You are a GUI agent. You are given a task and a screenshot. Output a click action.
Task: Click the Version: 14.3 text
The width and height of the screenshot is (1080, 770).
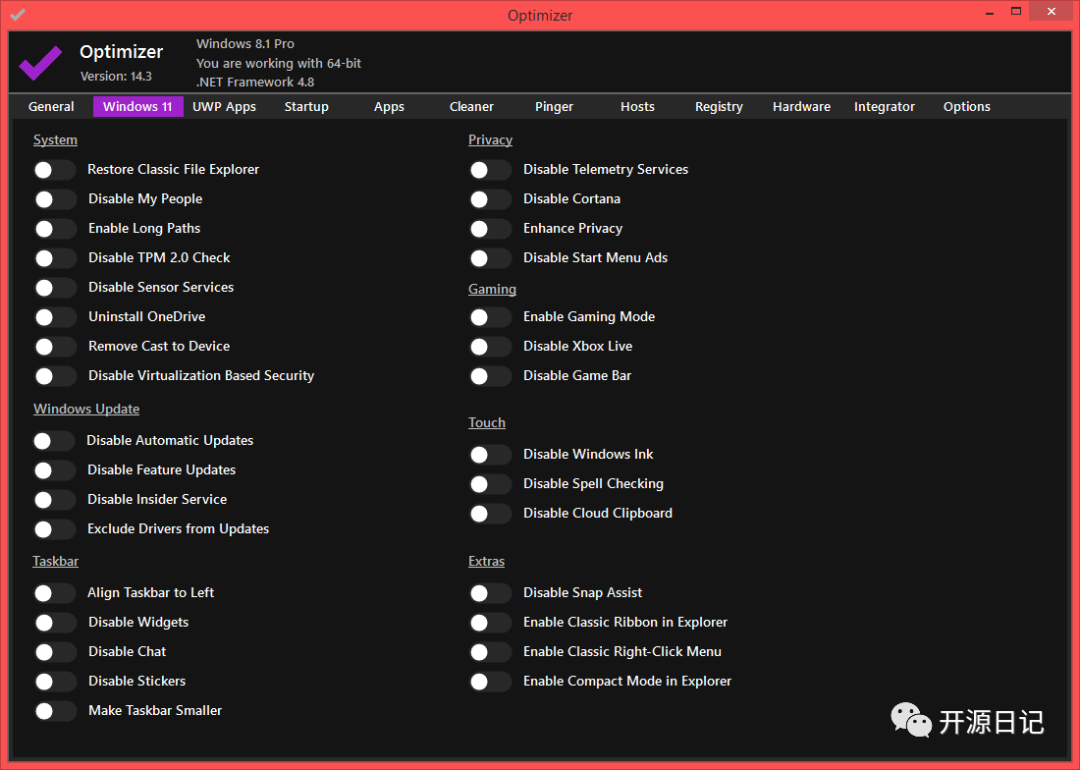(x=116, y=76)
